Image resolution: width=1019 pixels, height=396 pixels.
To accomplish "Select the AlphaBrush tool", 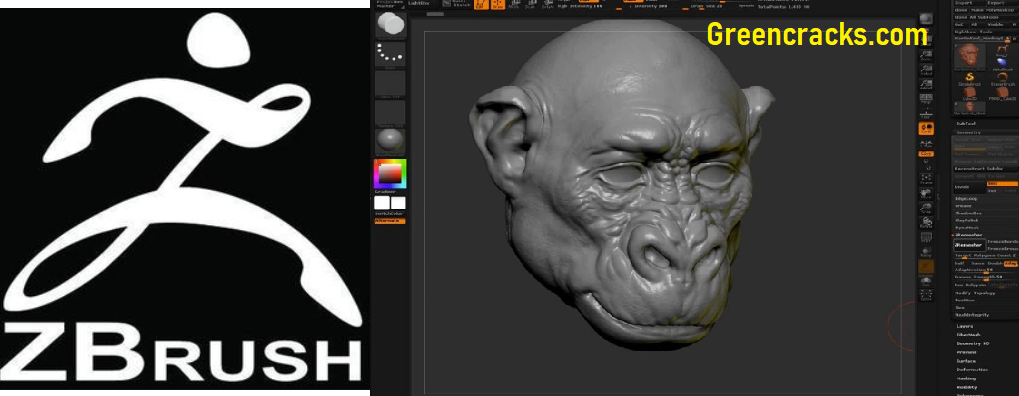I will click(1003, 62).
